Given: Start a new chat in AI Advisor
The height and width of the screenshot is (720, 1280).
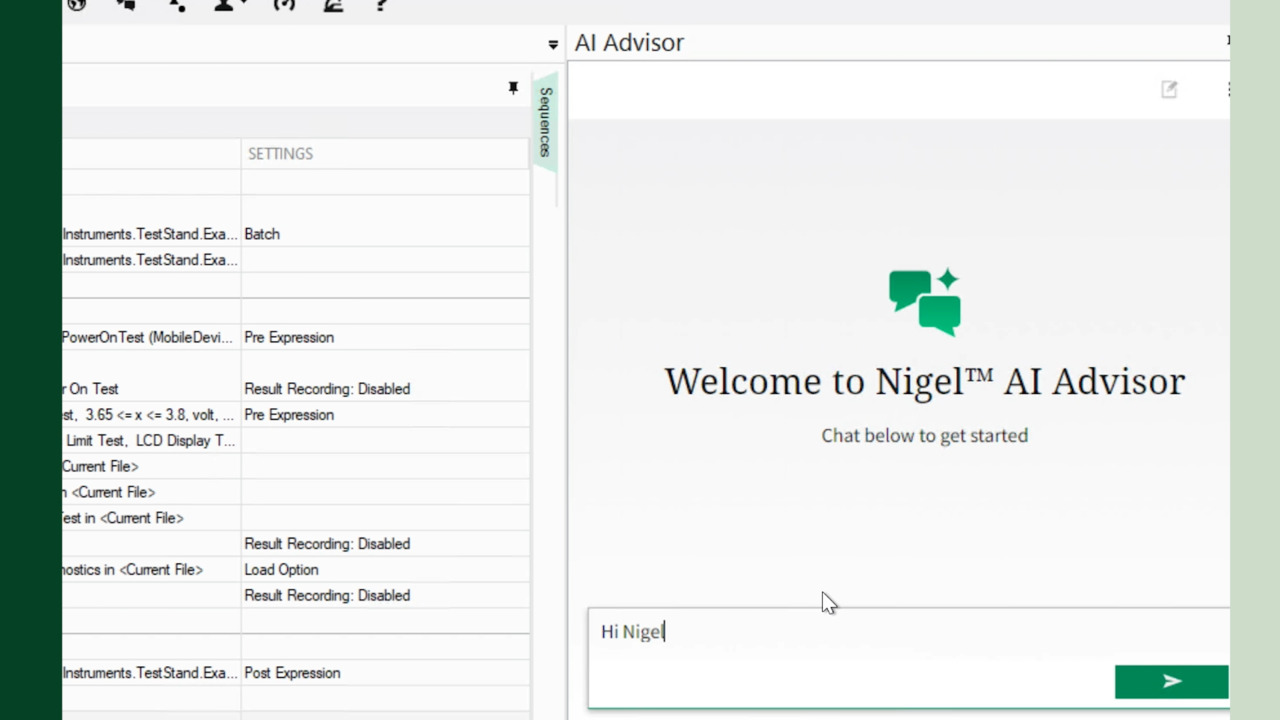Looking at the screenshot, I should click(x=1169, y=89).
